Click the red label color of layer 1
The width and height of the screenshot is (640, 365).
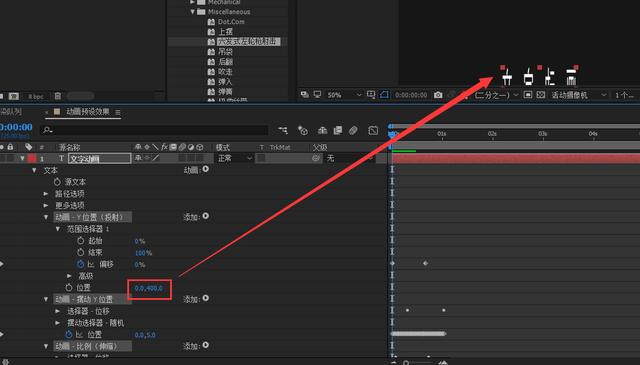(32, 158)
